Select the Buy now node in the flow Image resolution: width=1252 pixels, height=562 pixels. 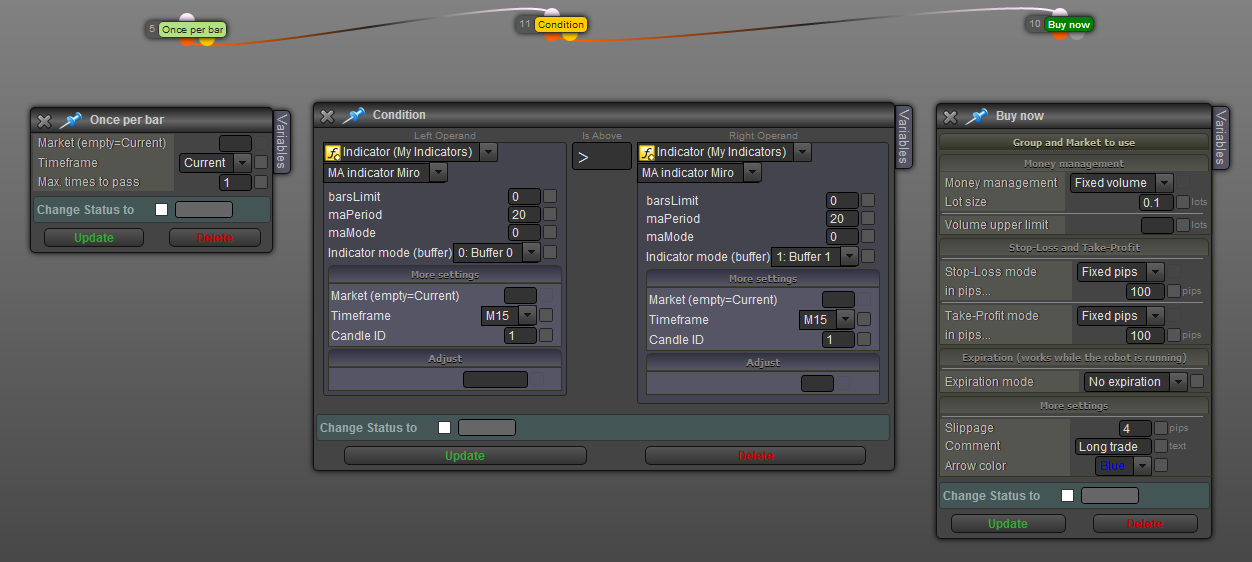[x=1068, y=24]
